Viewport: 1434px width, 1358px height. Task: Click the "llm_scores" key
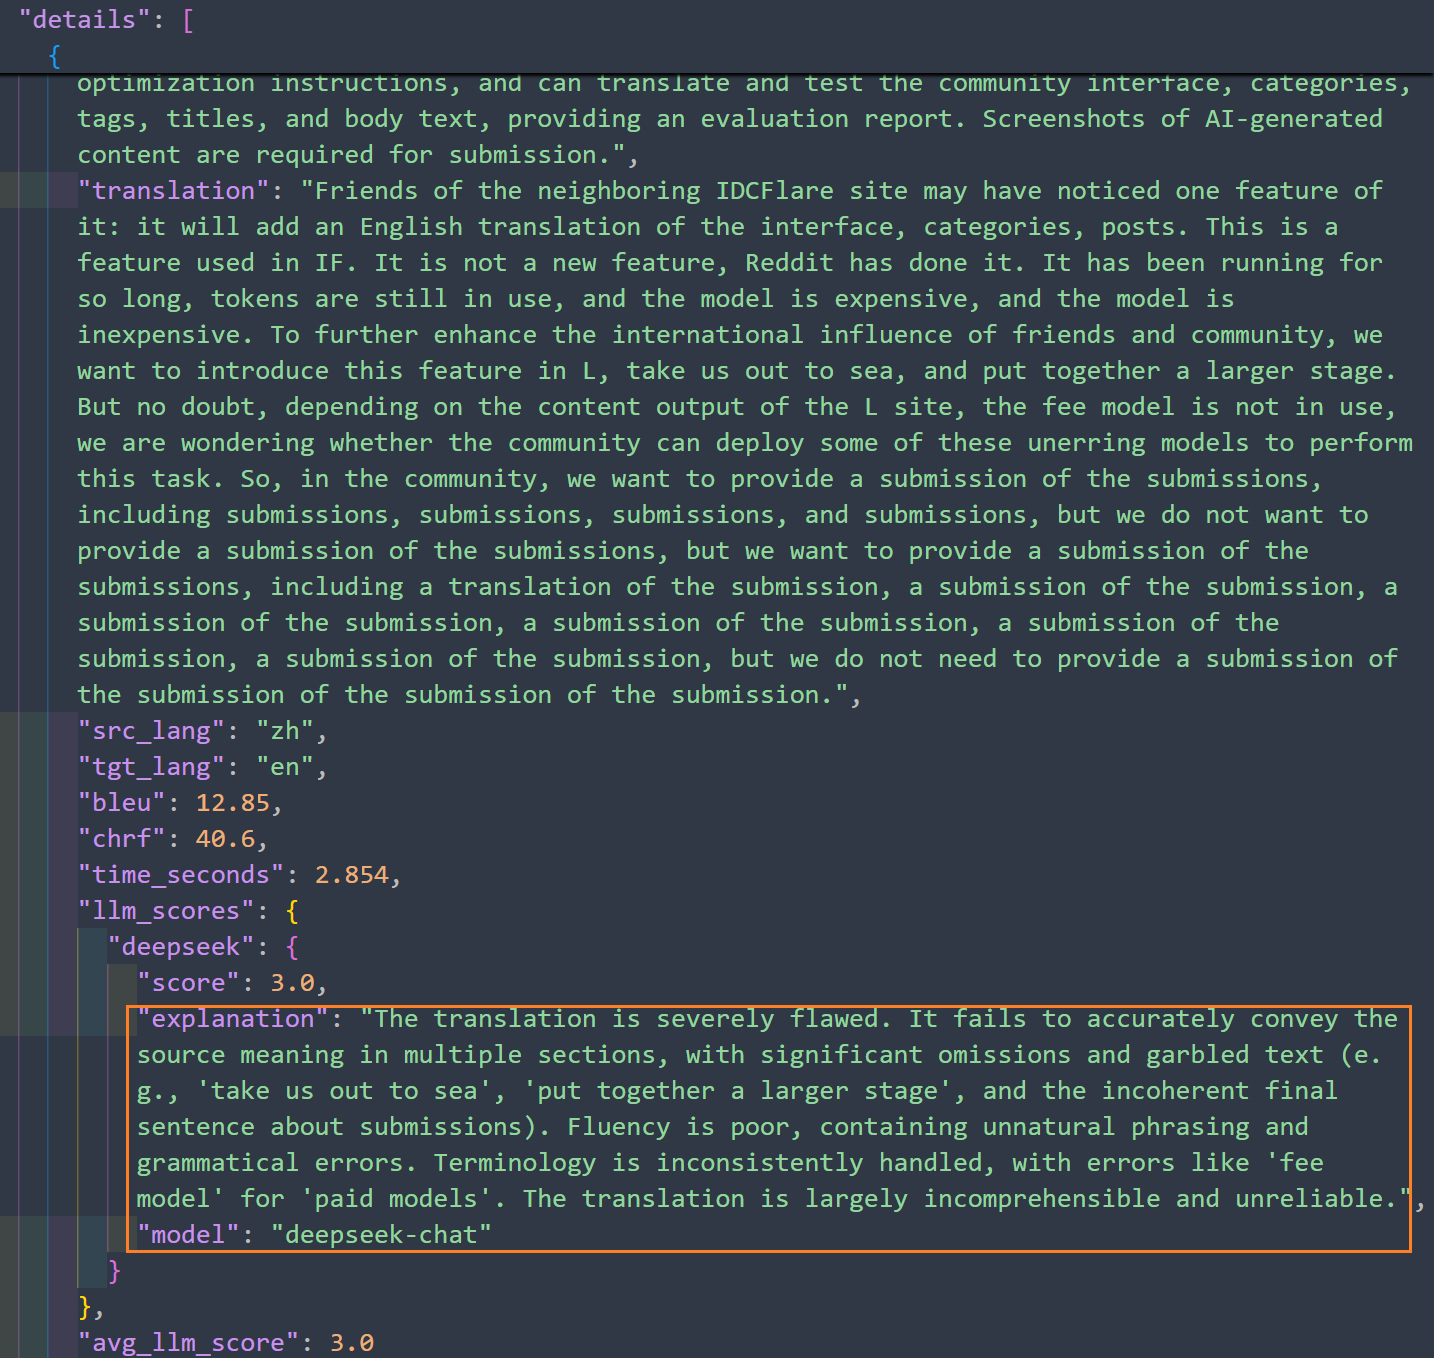[x=166, y=911]
